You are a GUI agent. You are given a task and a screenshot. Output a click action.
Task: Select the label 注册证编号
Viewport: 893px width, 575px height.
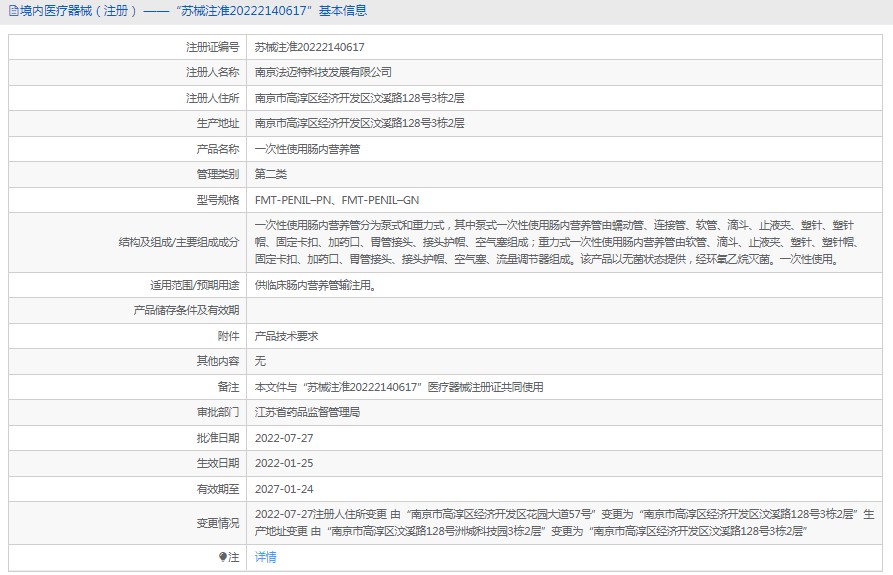(x=212, y=47)
